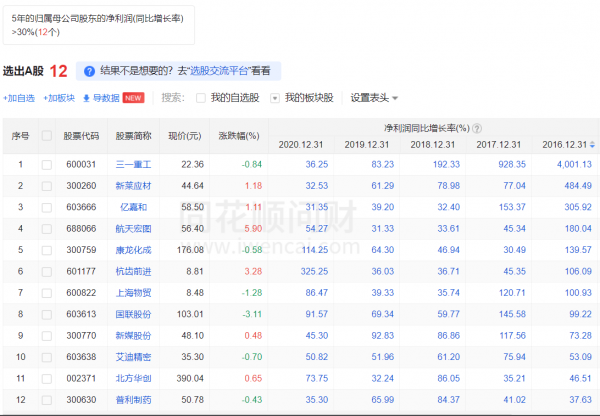This screenshot has height=416, width=600.
Task: Click the 涨跌幅(%) column header
Action: click(x=239, y=136)
